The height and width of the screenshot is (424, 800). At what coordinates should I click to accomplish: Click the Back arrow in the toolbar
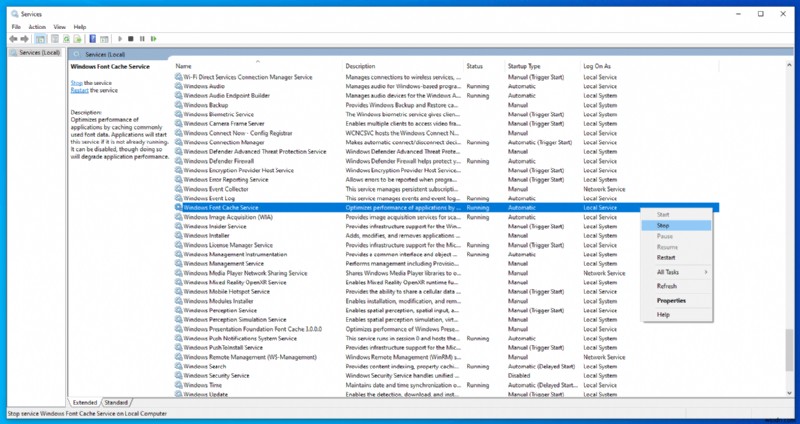(x=13, y=39)
